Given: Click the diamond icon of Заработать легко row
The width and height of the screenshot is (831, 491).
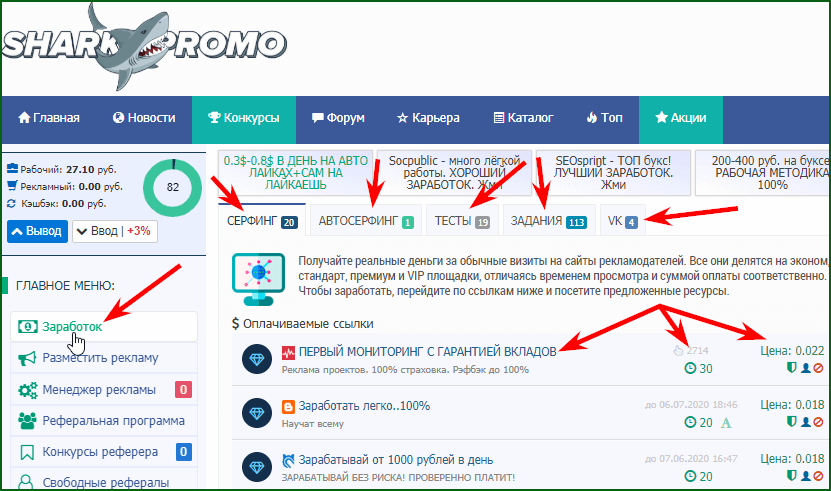Looking at the screenshot, I should 257,413.
